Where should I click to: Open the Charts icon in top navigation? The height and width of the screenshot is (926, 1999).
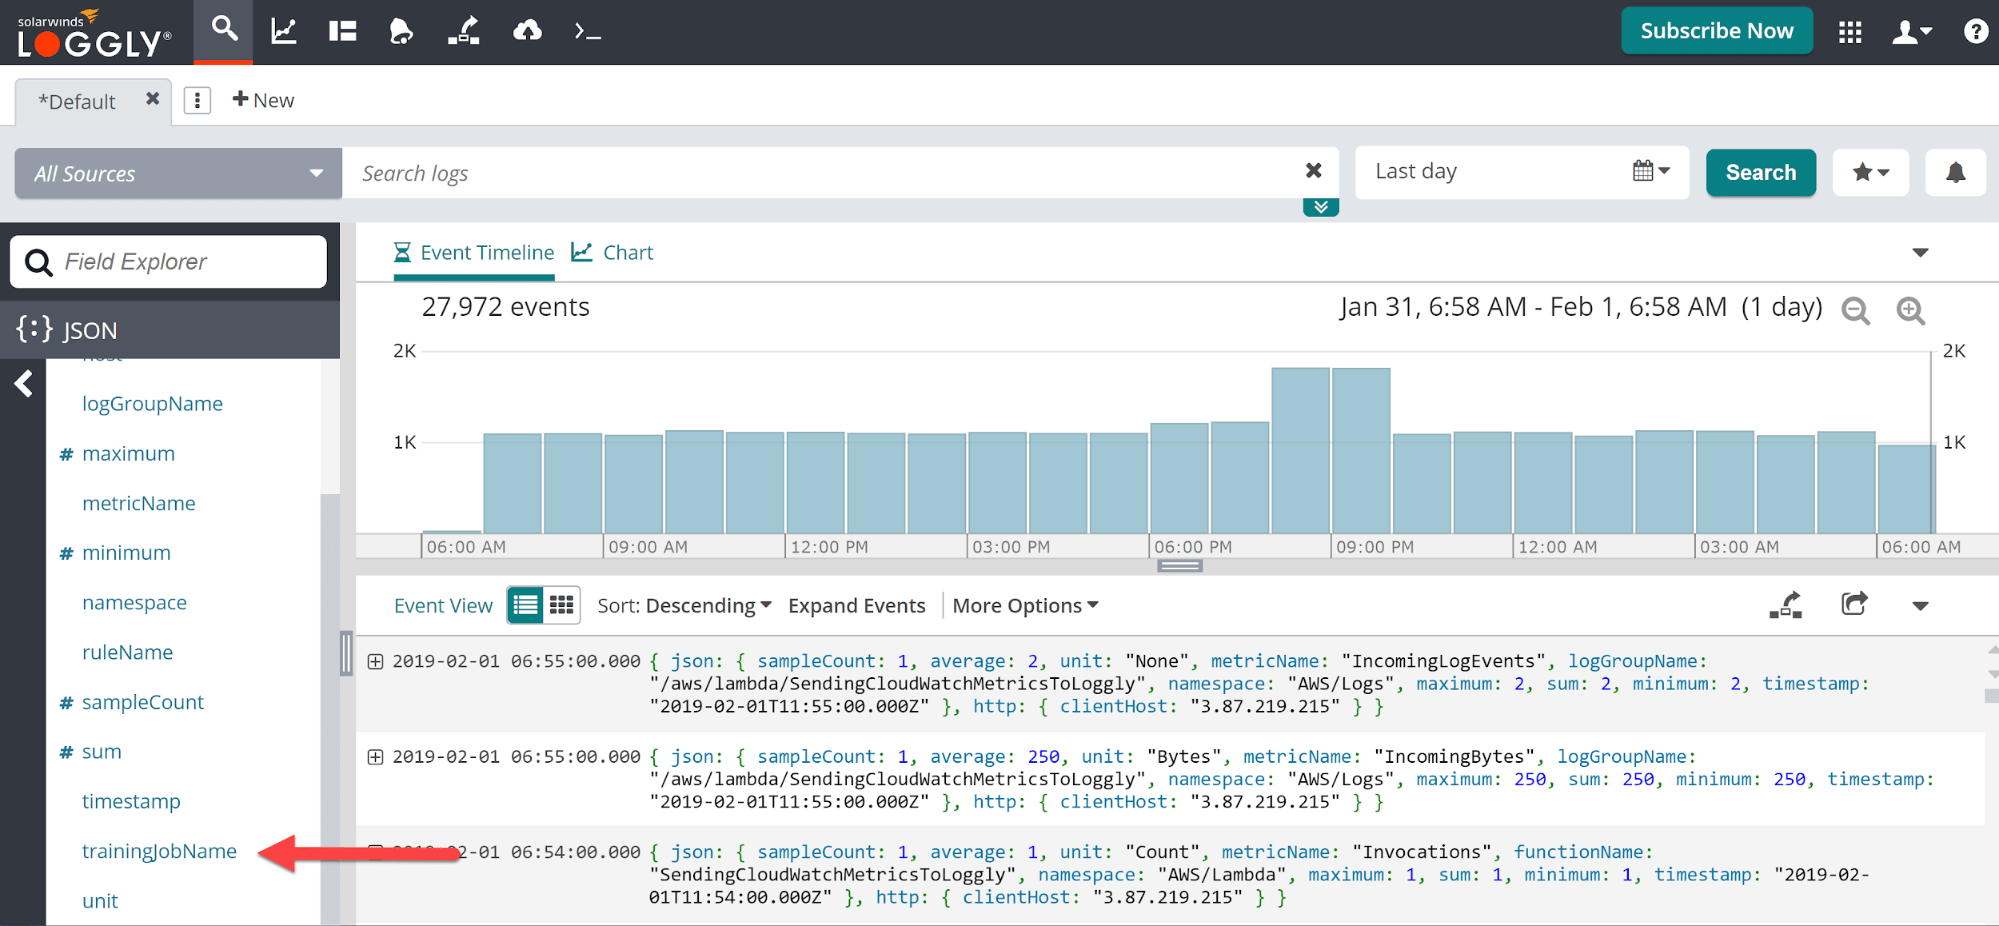coord(284,31)
